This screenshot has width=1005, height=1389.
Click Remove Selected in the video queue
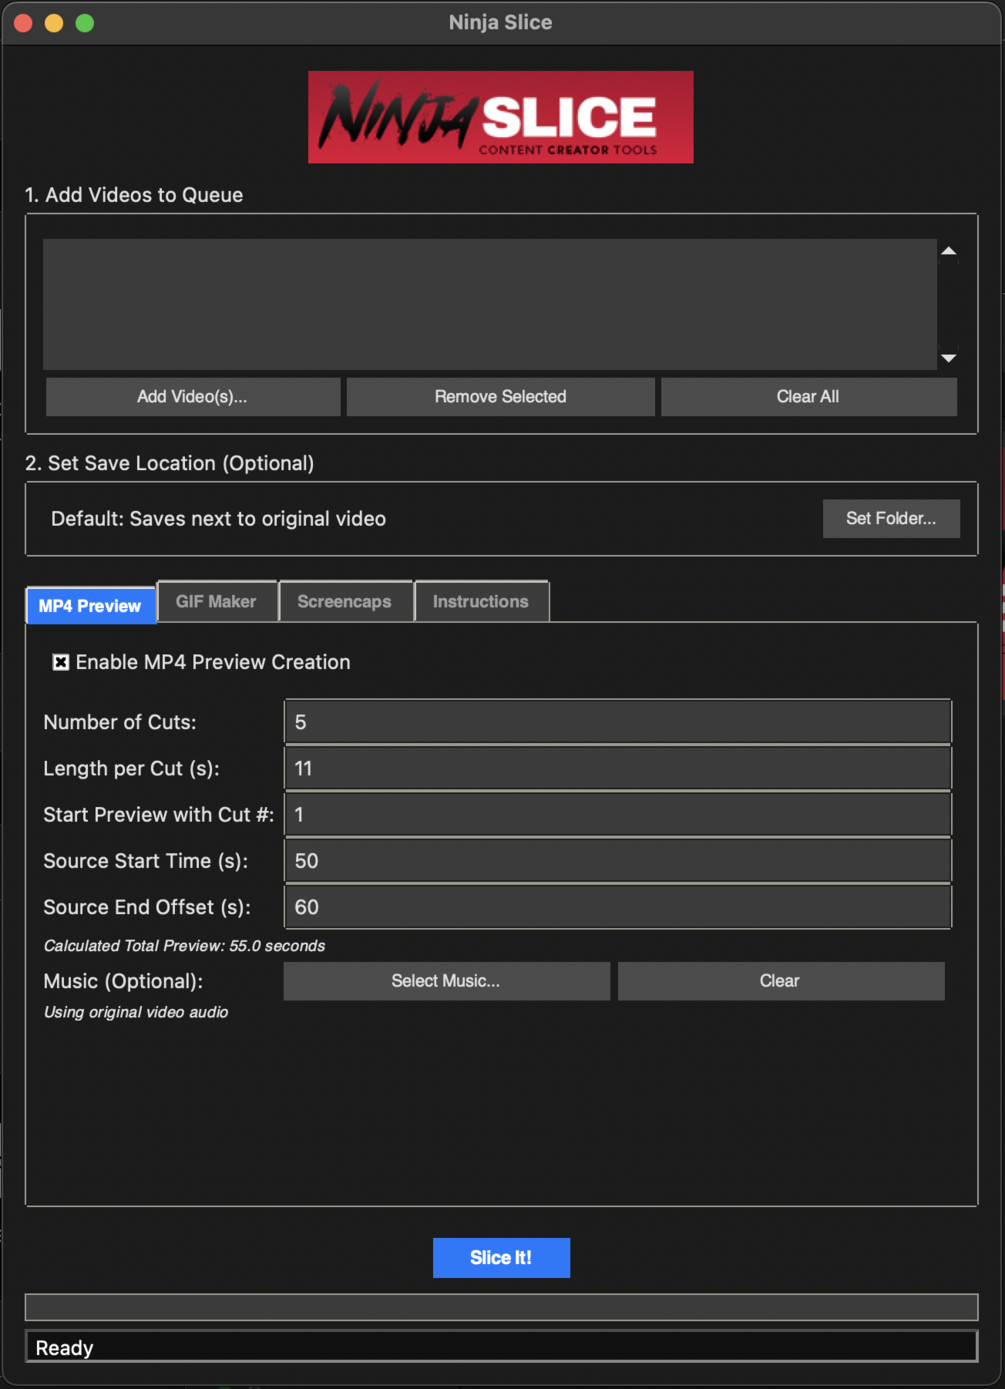pos(499,396)
